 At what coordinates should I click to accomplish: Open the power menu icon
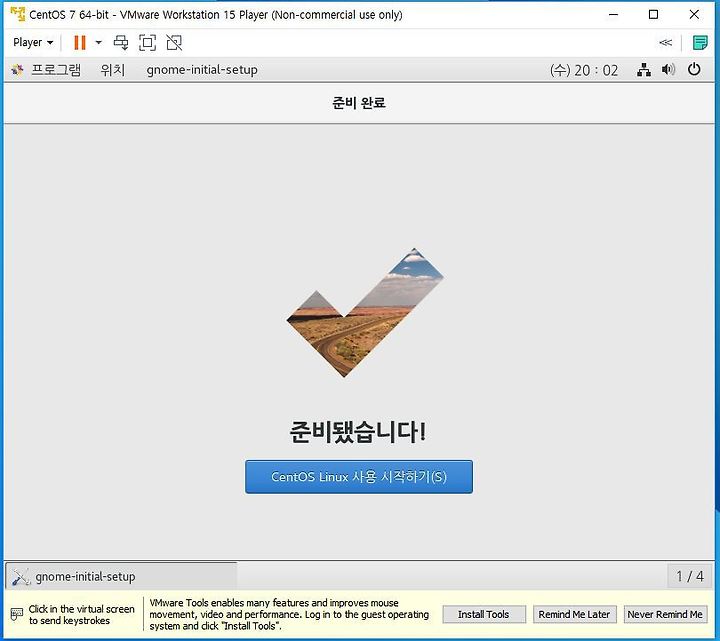[694, 69]
